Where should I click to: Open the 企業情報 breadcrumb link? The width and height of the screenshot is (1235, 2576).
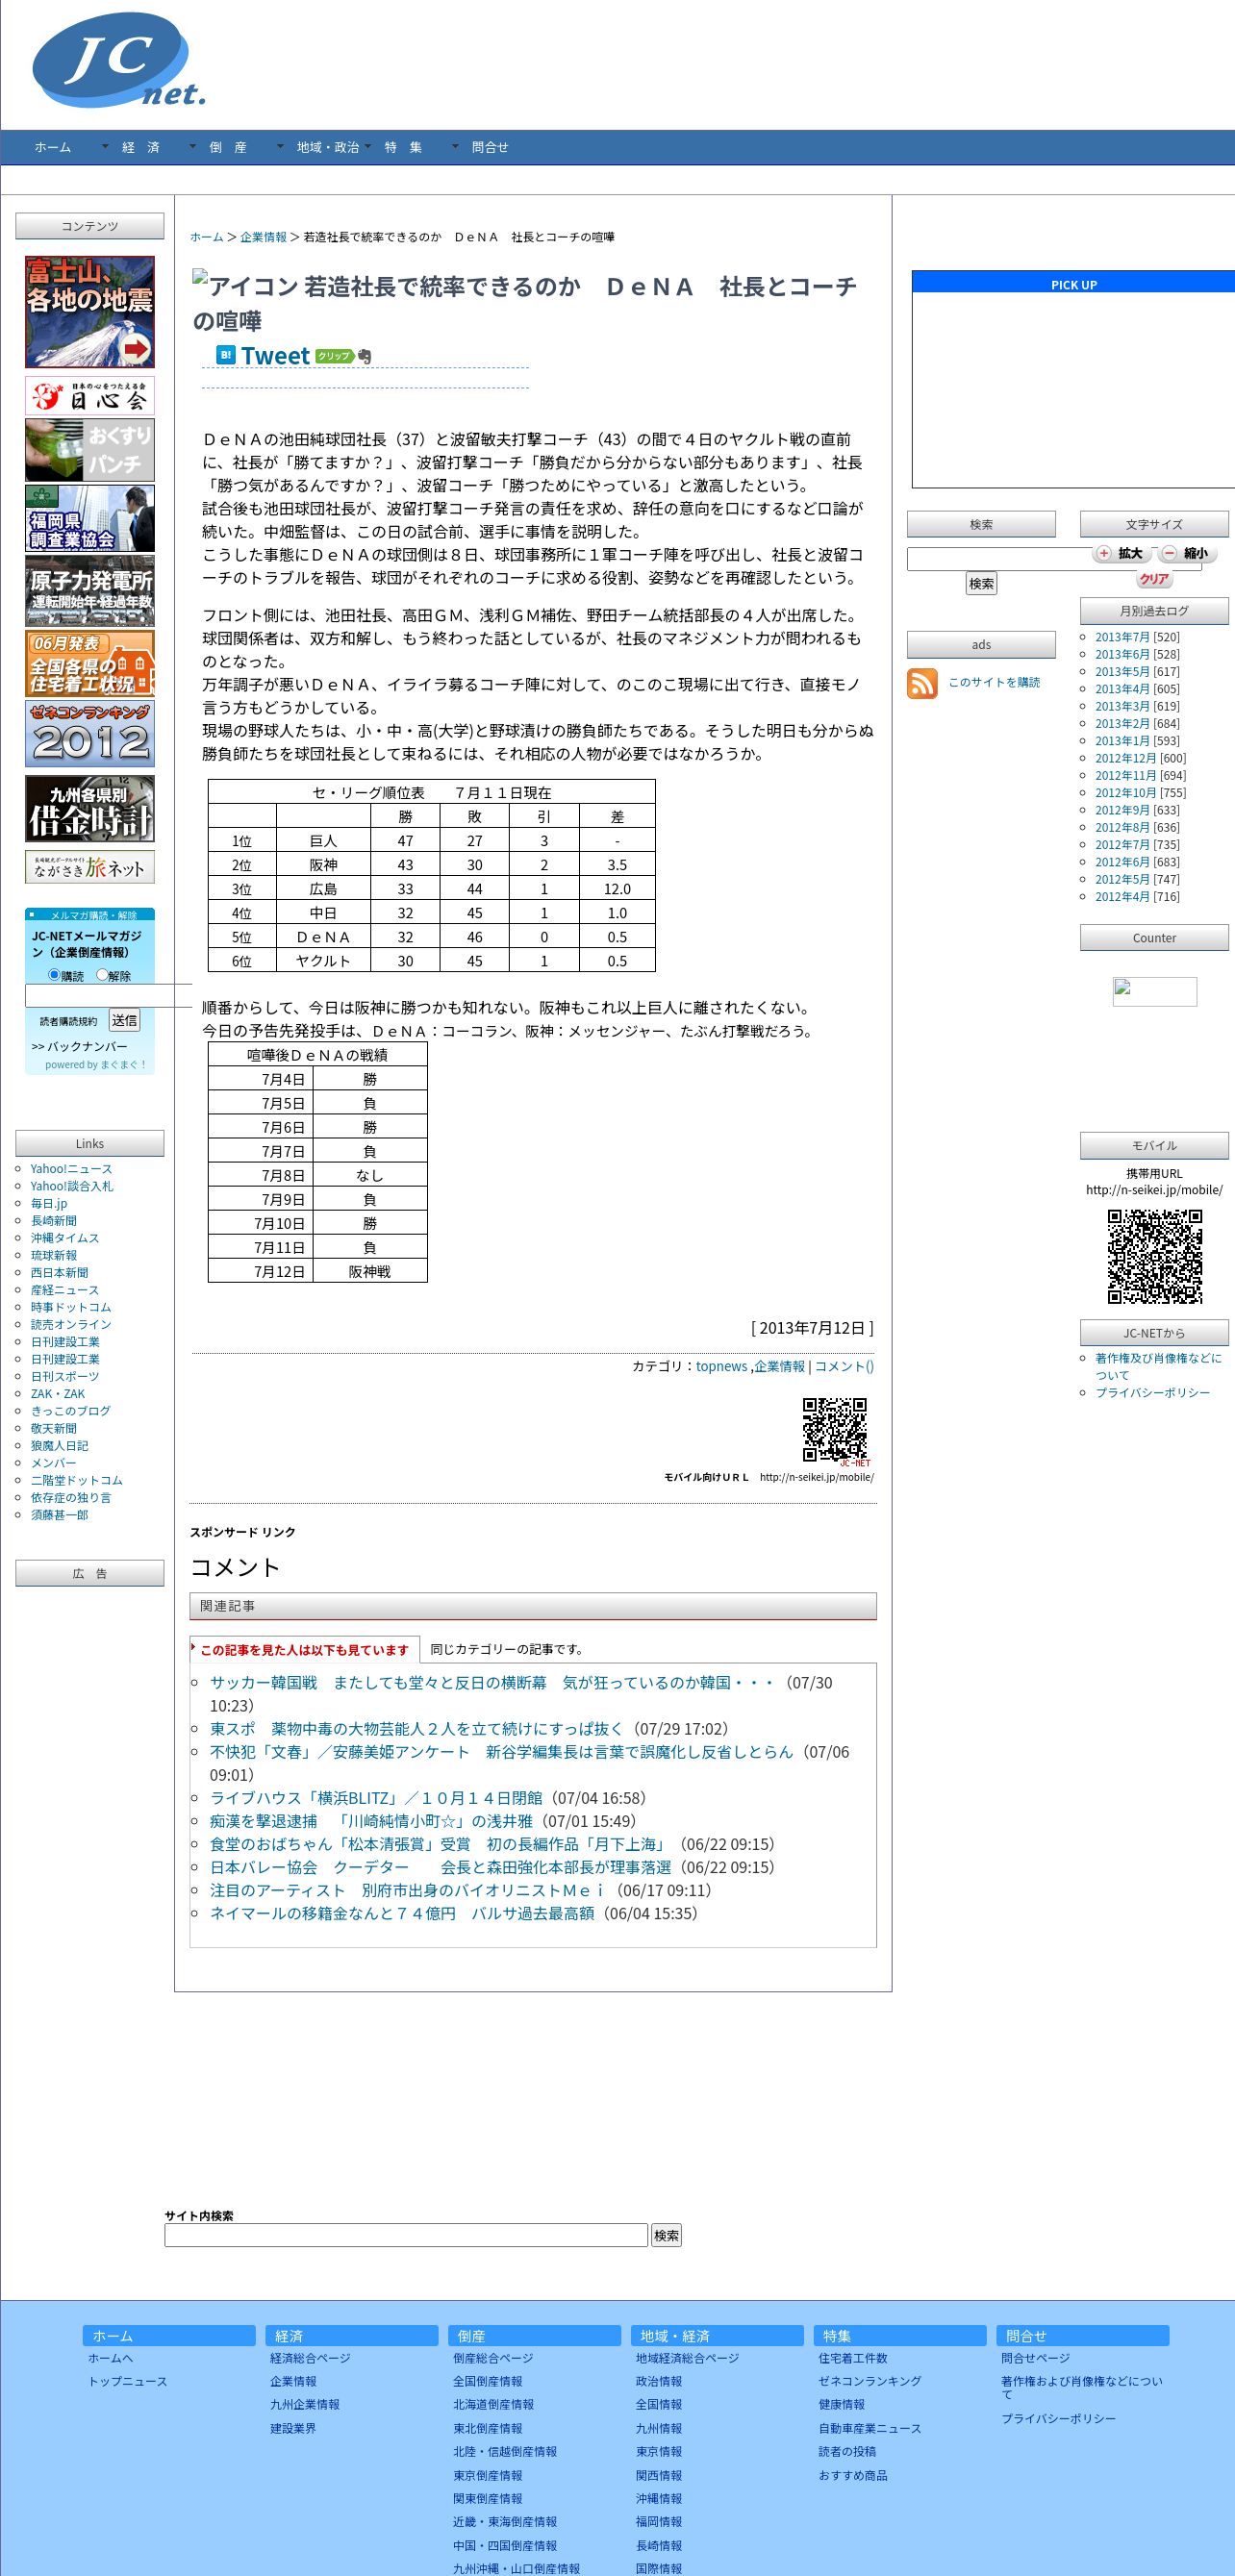pos(263,237)
